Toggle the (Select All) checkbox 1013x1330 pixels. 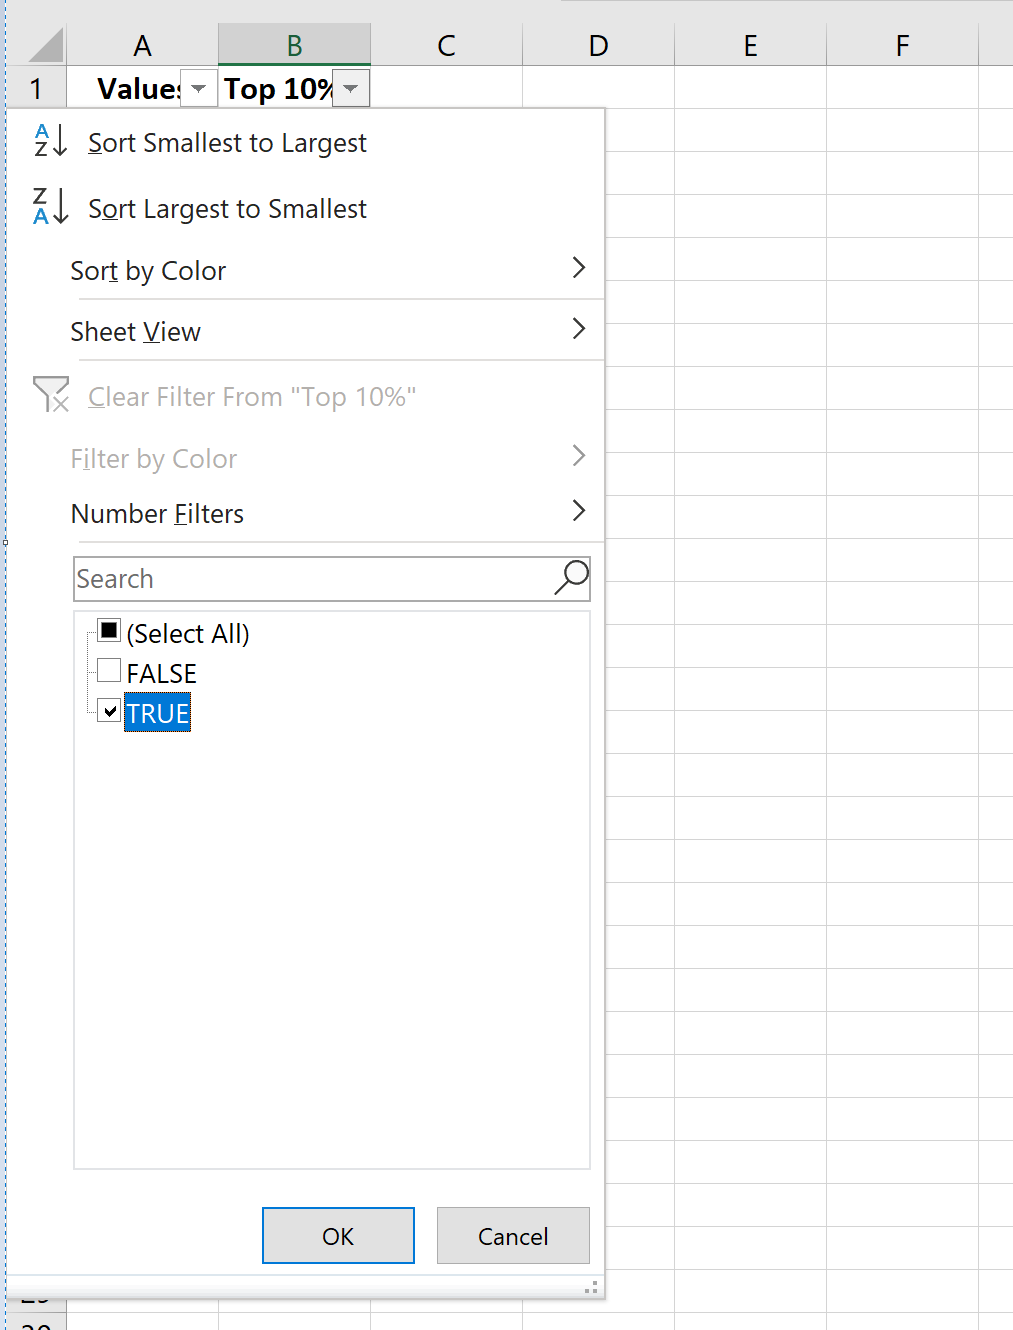tap(108, 630)
